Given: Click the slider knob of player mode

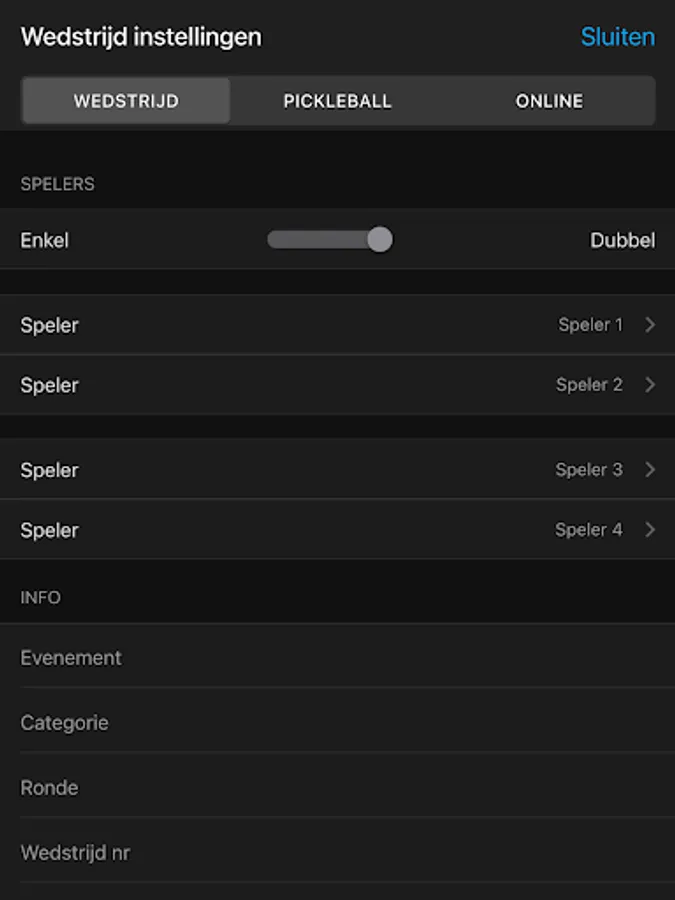Looking at the screenshot, I should [379, 240].
